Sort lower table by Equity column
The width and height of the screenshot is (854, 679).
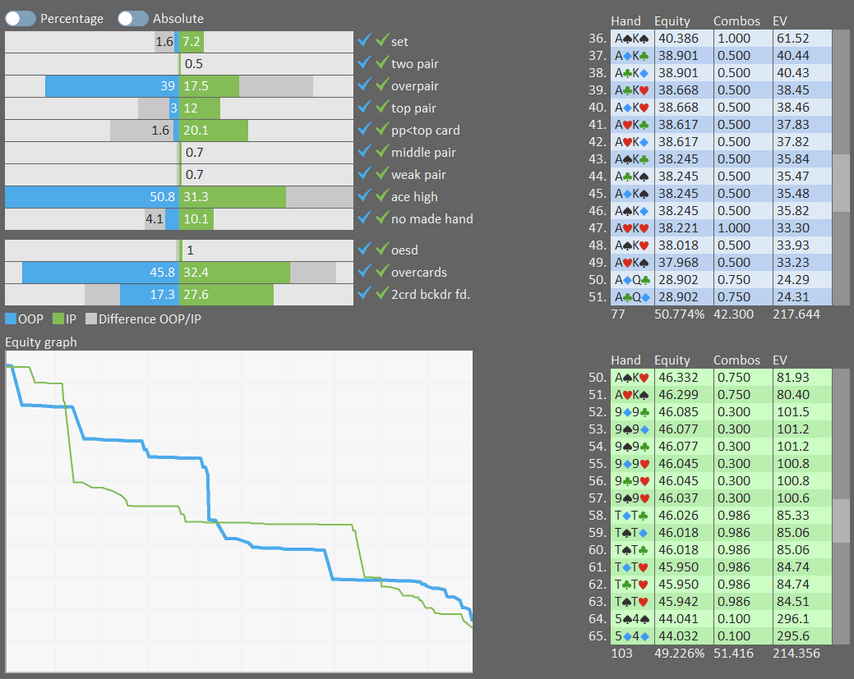tap(672, 360)
